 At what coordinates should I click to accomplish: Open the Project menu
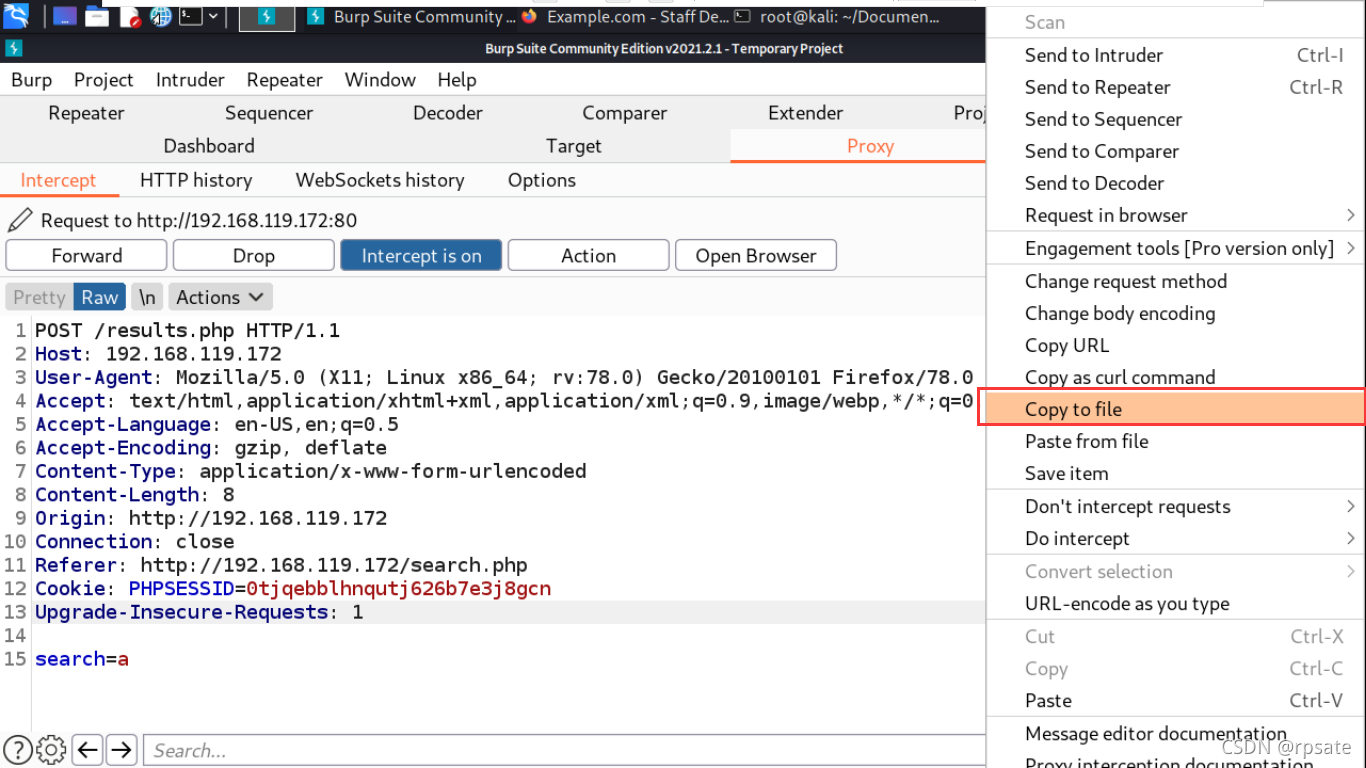[103, 80]
